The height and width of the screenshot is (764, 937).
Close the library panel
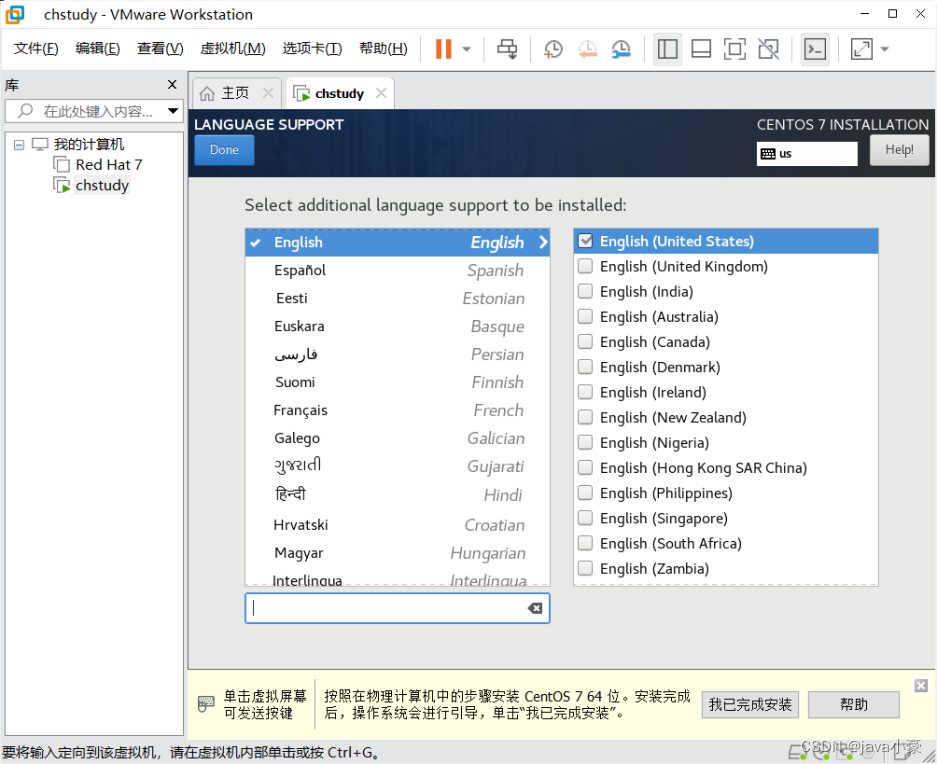click(x=172, y=85)
